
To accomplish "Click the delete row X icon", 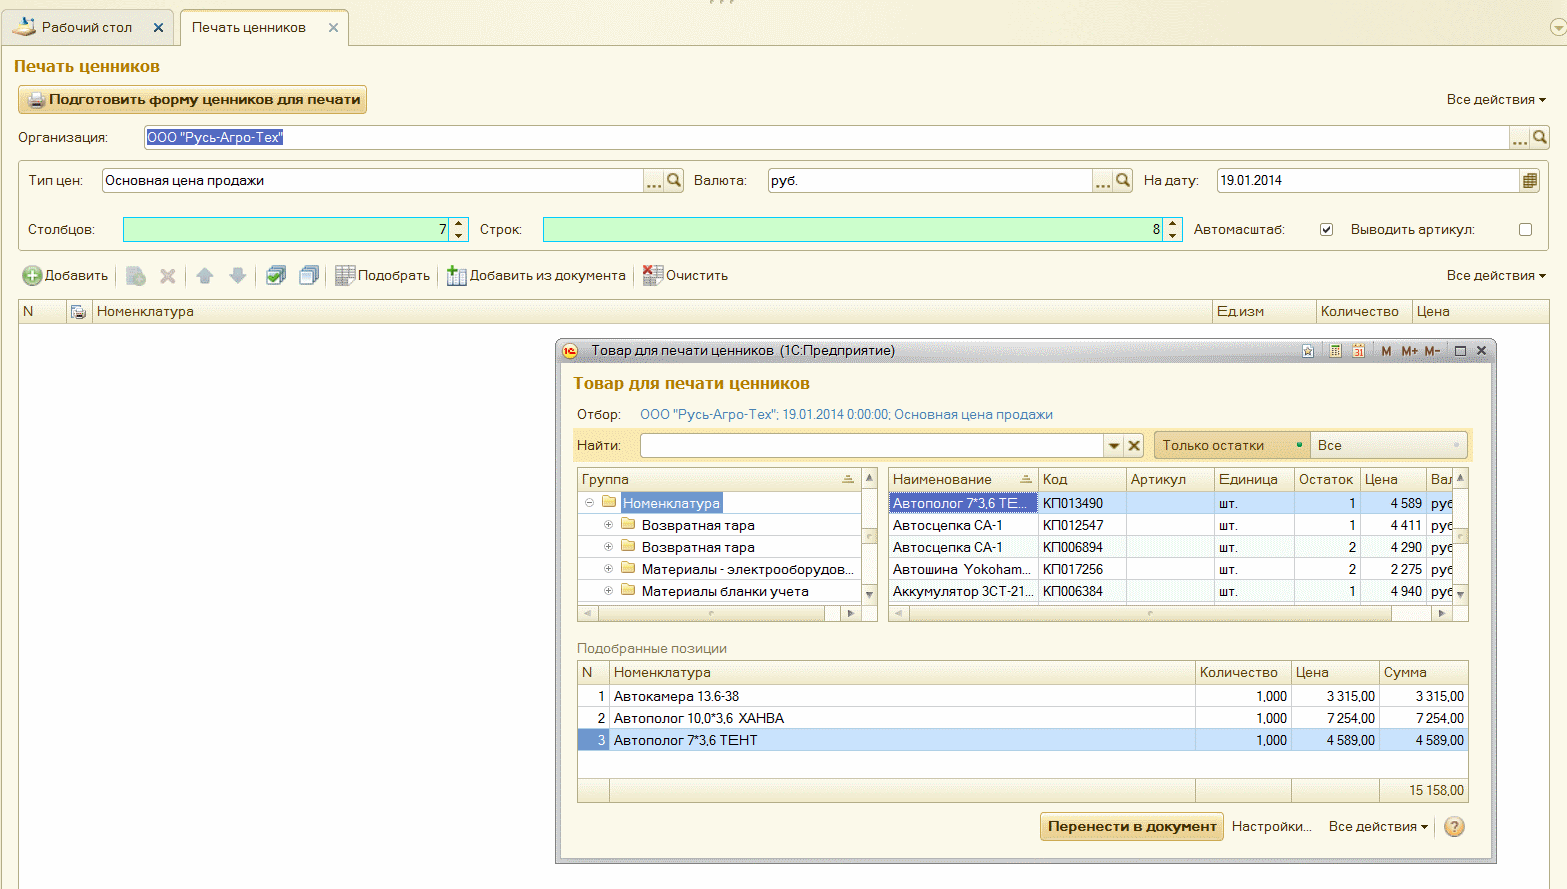I will tap(168, 276).
